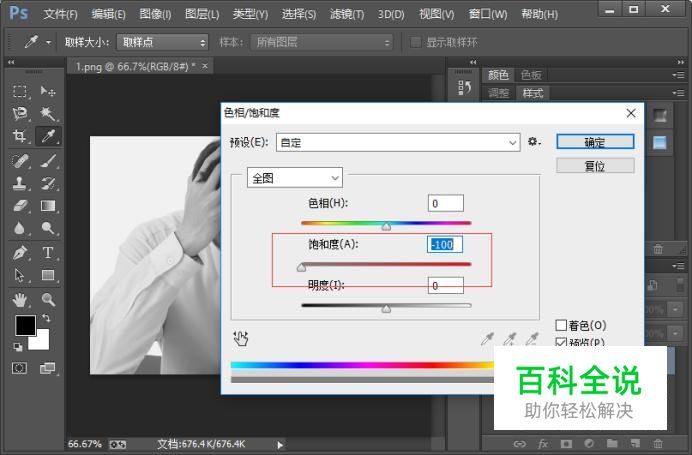Screen dimensions: 692x455
Task: Select the Move tool
Action: pyautogui.click(x=48, y=91)
